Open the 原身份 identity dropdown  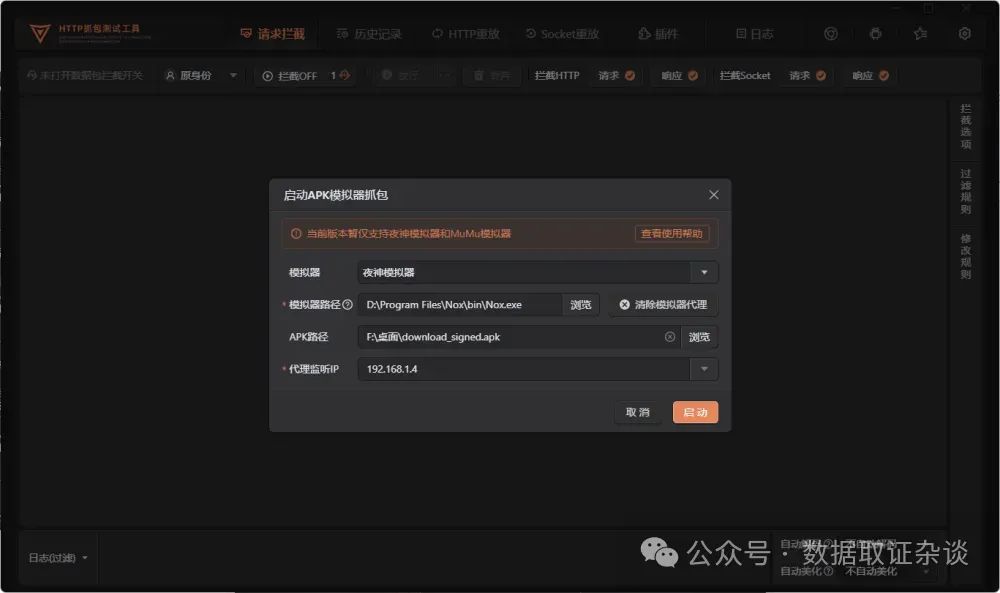(x=232, y=75)
